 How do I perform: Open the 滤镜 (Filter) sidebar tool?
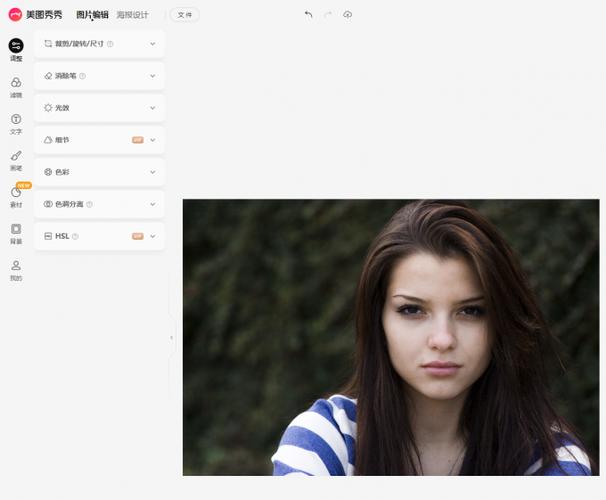16,83
